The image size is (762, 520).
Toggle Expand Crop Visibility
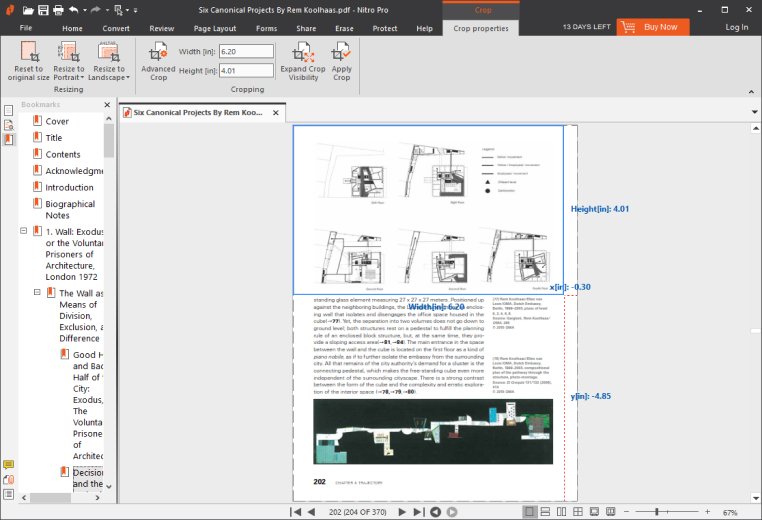pyautogui.click(x=303, y=61)
